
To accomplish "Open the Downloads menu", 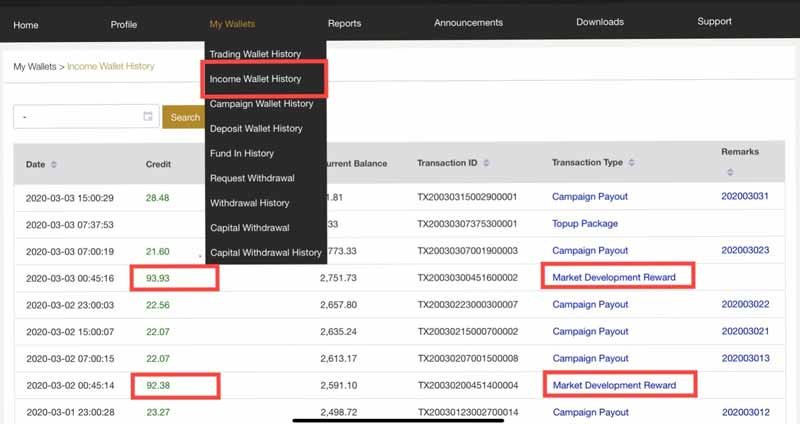I will pos(600,22).
